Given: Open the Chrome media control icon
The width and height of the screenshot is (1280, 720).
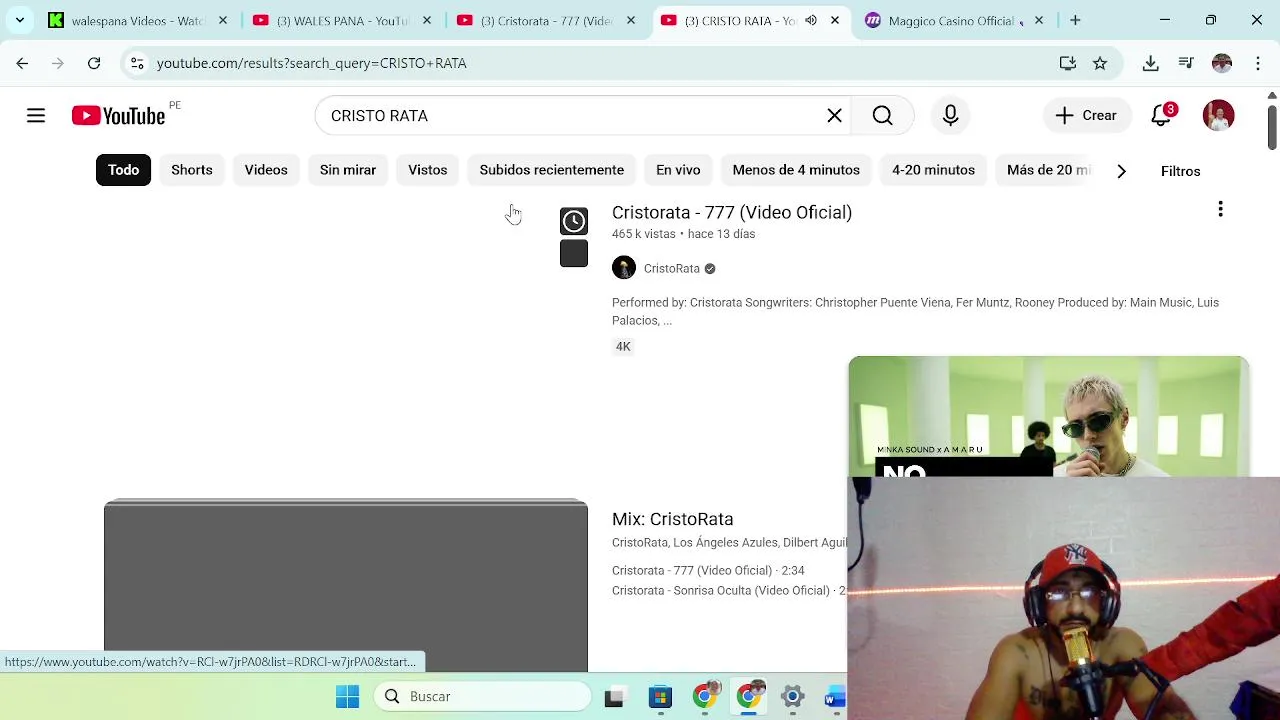Looking at the screenshot, I should (x=1186, y=63).
